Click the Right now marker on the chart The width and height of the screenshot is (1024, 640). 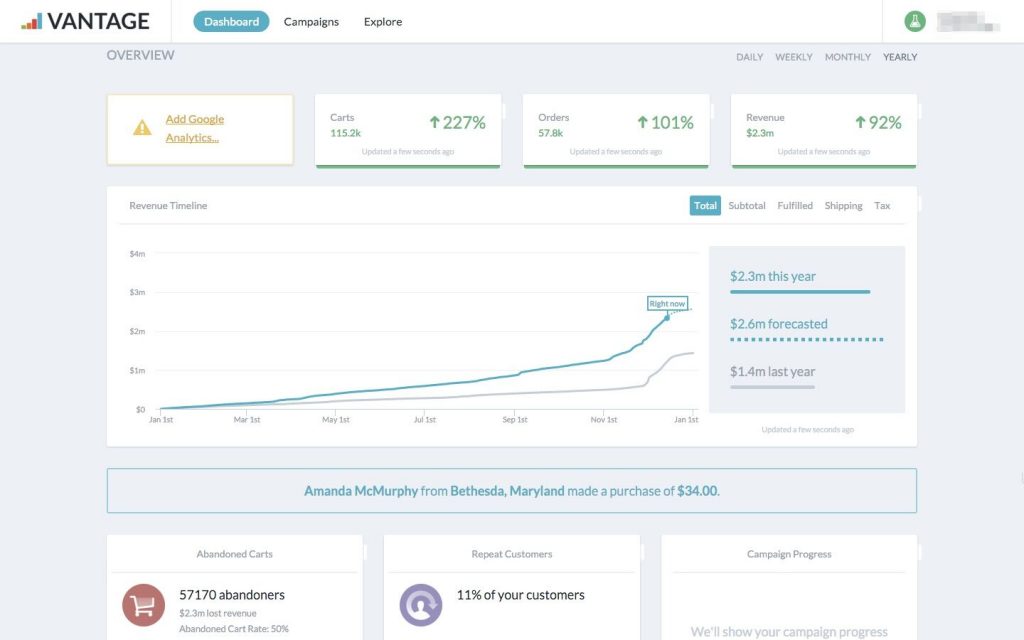667,302
